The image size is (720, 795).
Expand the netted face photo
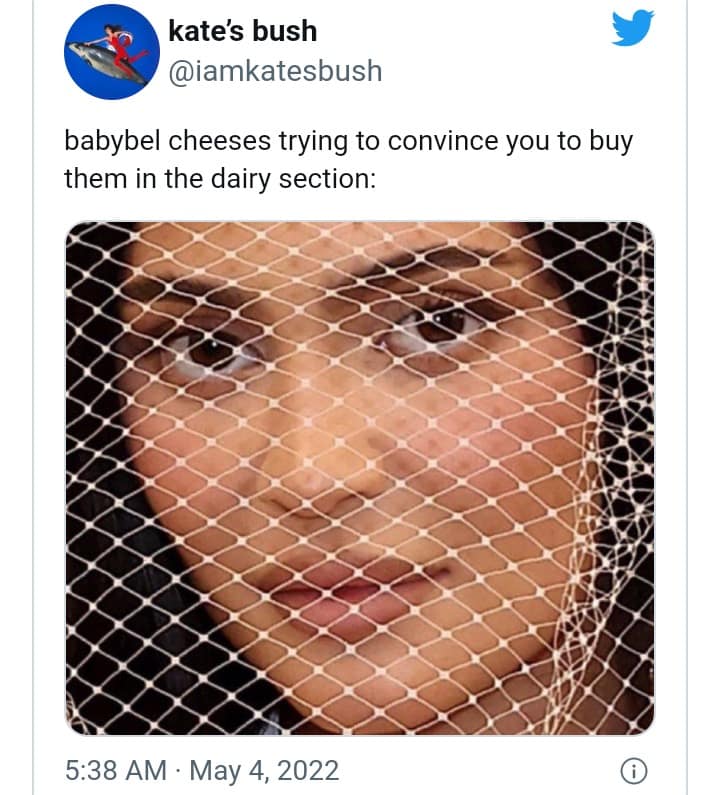[x=359, y=478]
